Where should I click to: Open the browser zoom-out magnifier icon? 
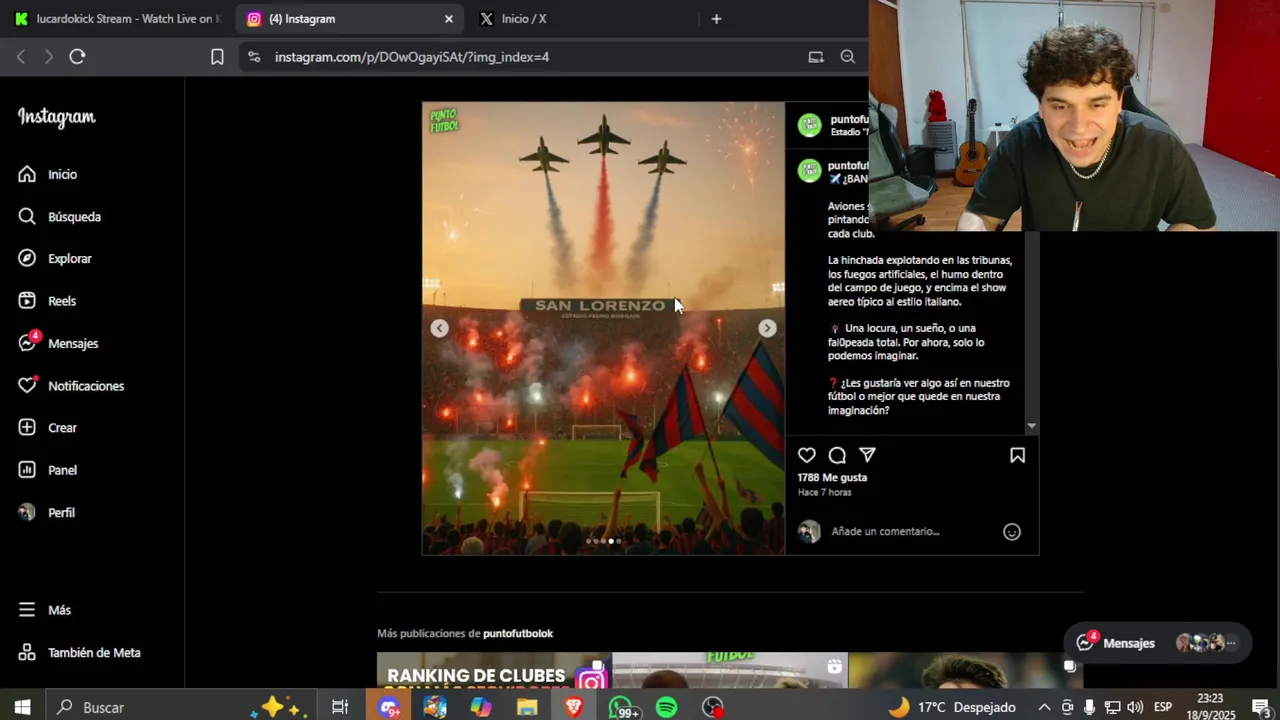pyautogui.click(x=848, y=57)
